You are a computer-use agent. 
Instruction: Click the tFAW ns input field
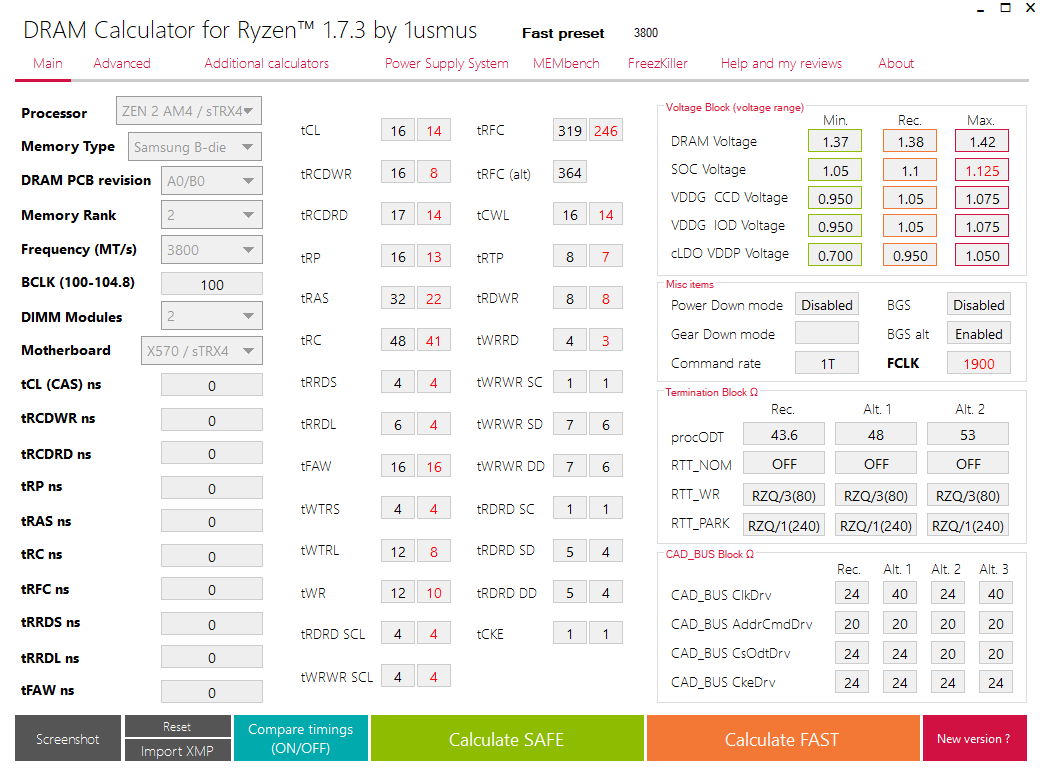[211, 692]
